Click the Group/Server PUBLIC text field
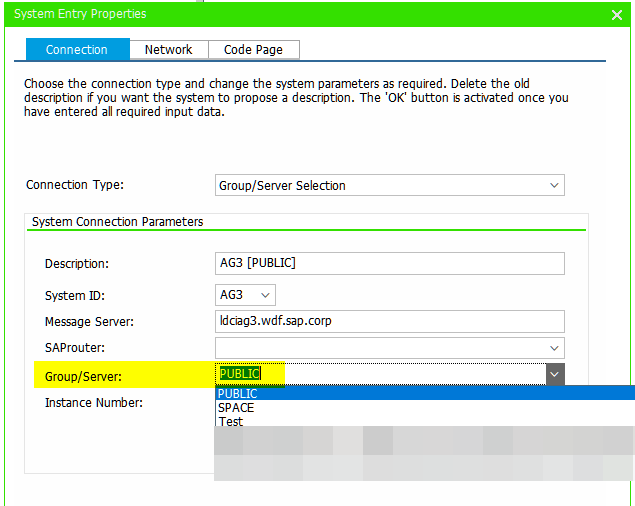 [x=380, y=374]
